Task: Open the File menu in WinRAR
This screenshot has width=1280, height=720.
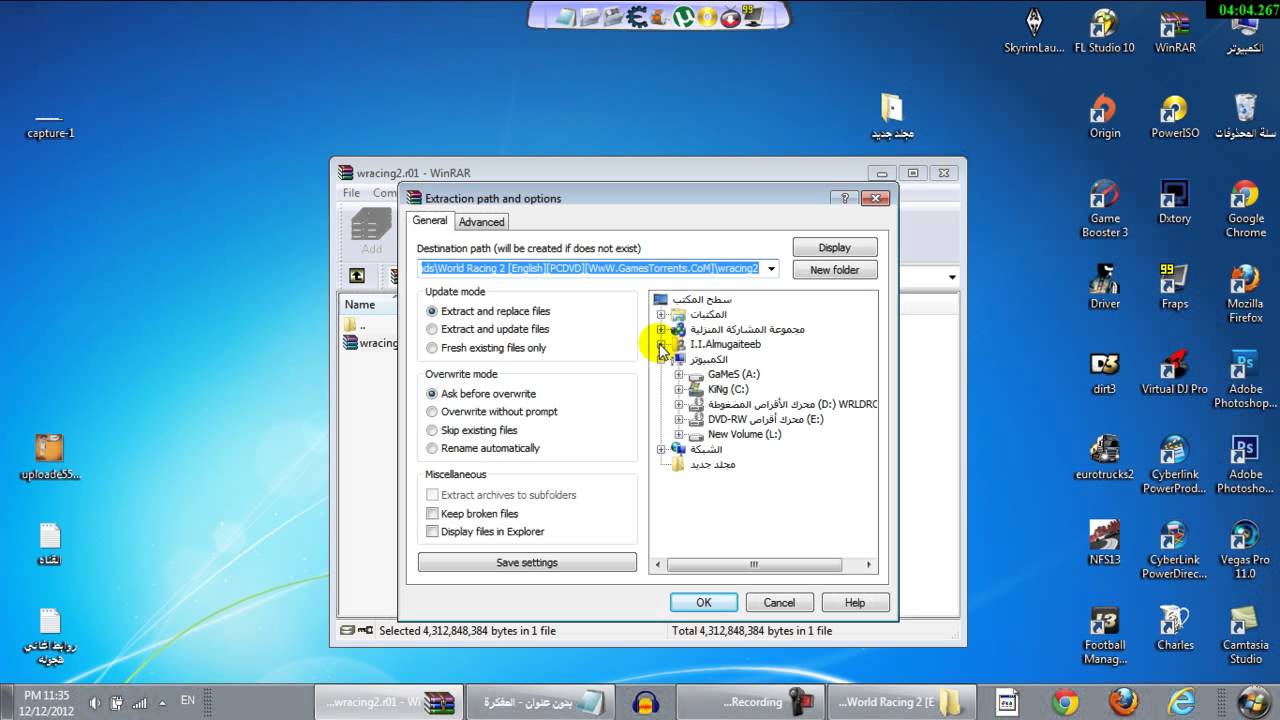Action: point(351,193)
